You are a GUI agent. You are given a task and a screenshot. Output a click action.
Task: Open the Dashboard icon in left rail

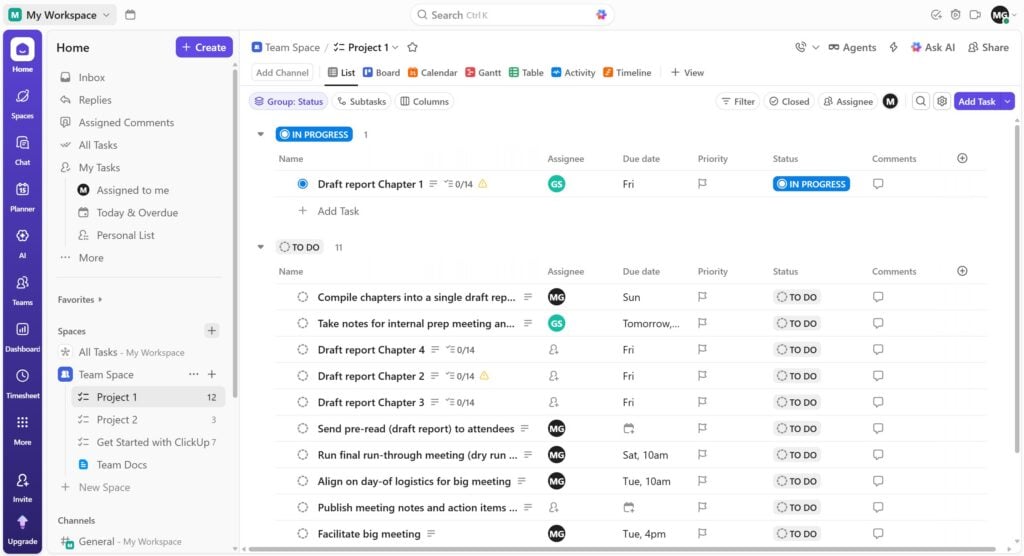(22, 336)
